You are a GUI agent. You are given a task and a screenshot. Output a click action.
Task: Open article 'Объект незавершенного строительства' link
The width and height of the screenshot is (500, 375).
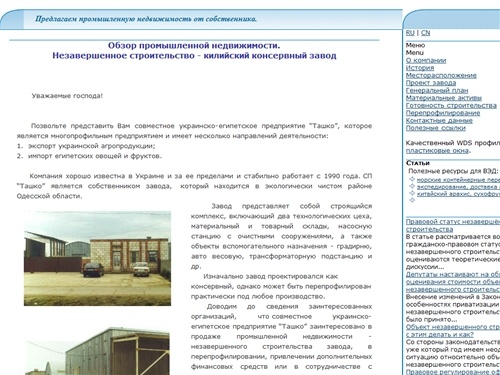tap(453, 330)
